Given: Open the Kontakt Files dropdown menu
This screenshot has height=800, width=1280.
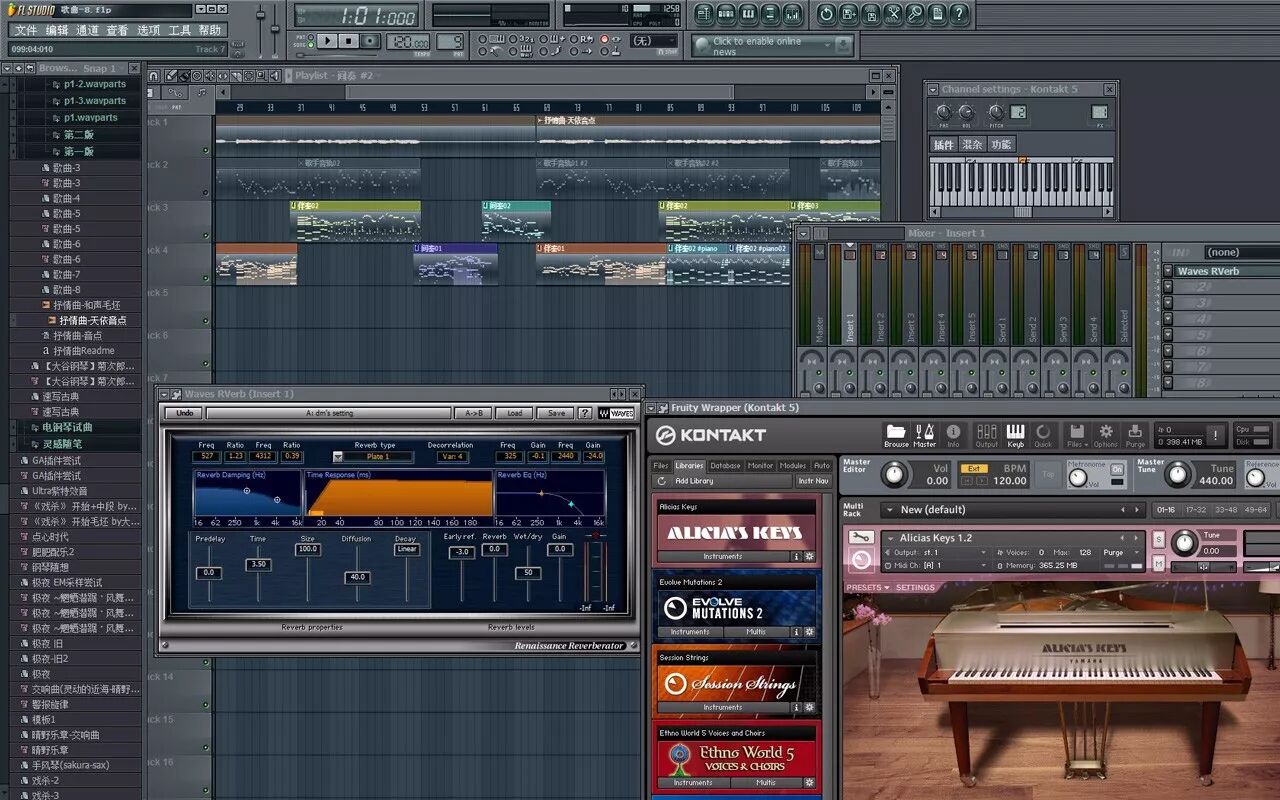Looking at the screenshot, I should pos(1077,434).
